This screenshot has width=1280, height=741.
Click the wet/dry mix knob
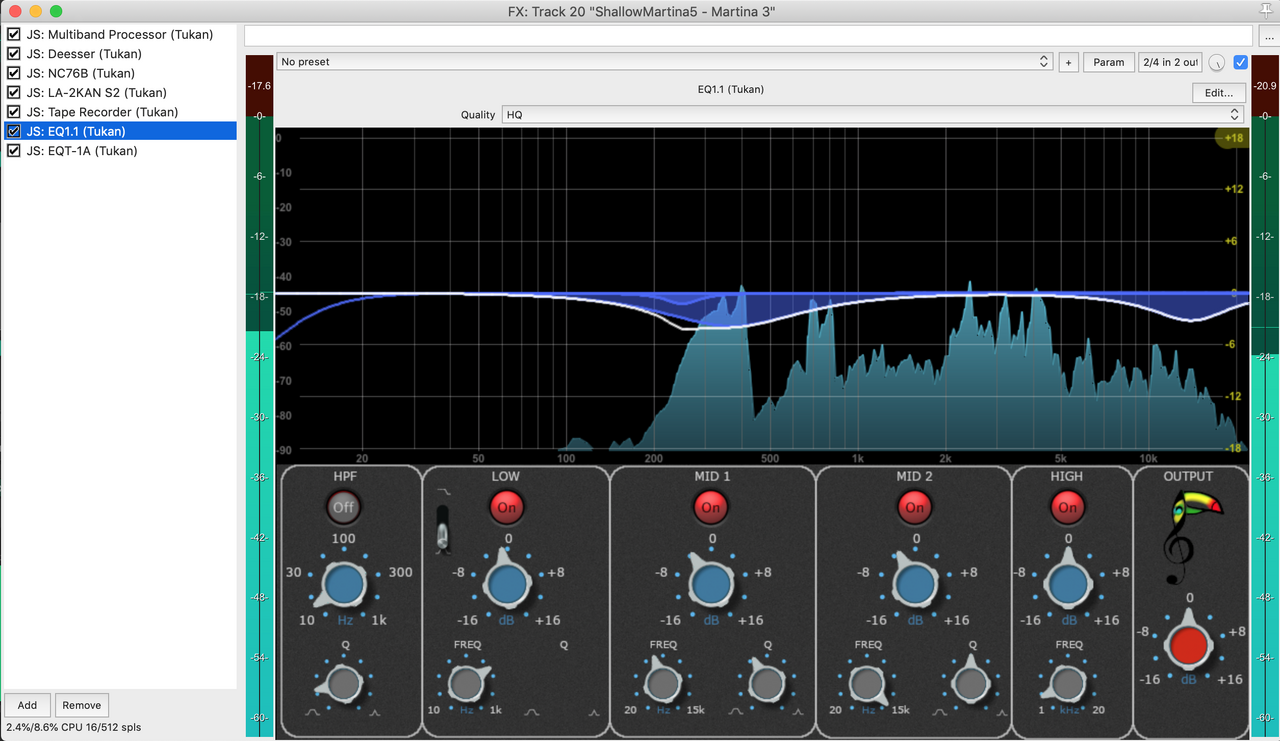[1217, 62]
